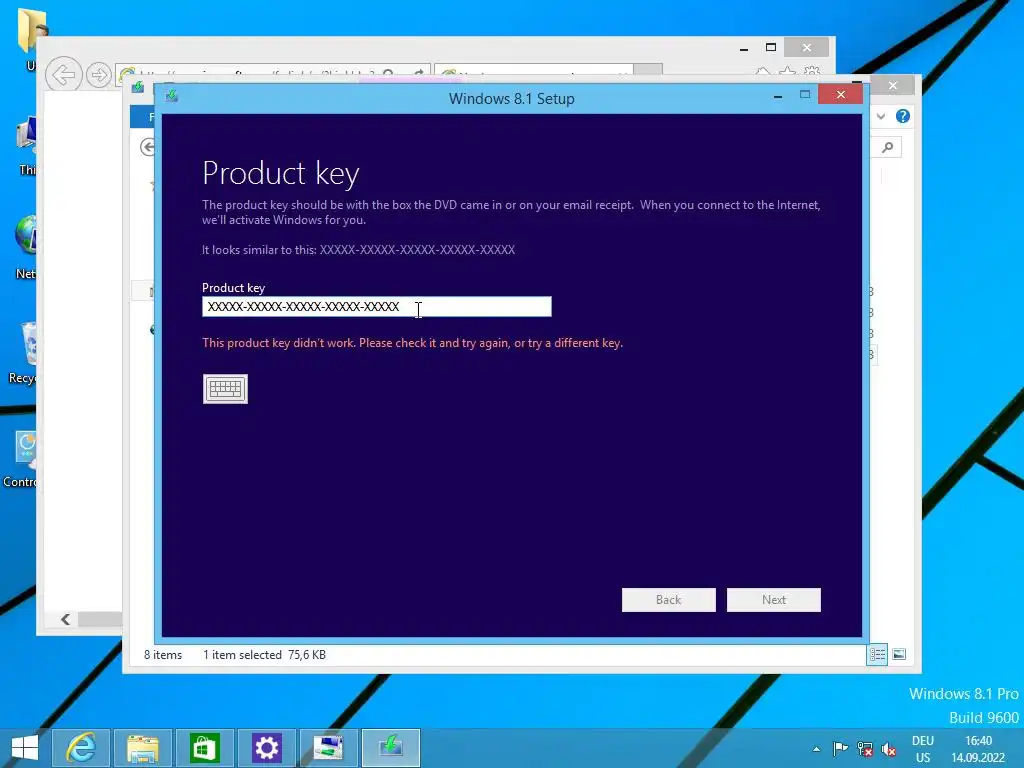Click the File Explorer help icon
1024x768 pixels.
click(903, 116)
